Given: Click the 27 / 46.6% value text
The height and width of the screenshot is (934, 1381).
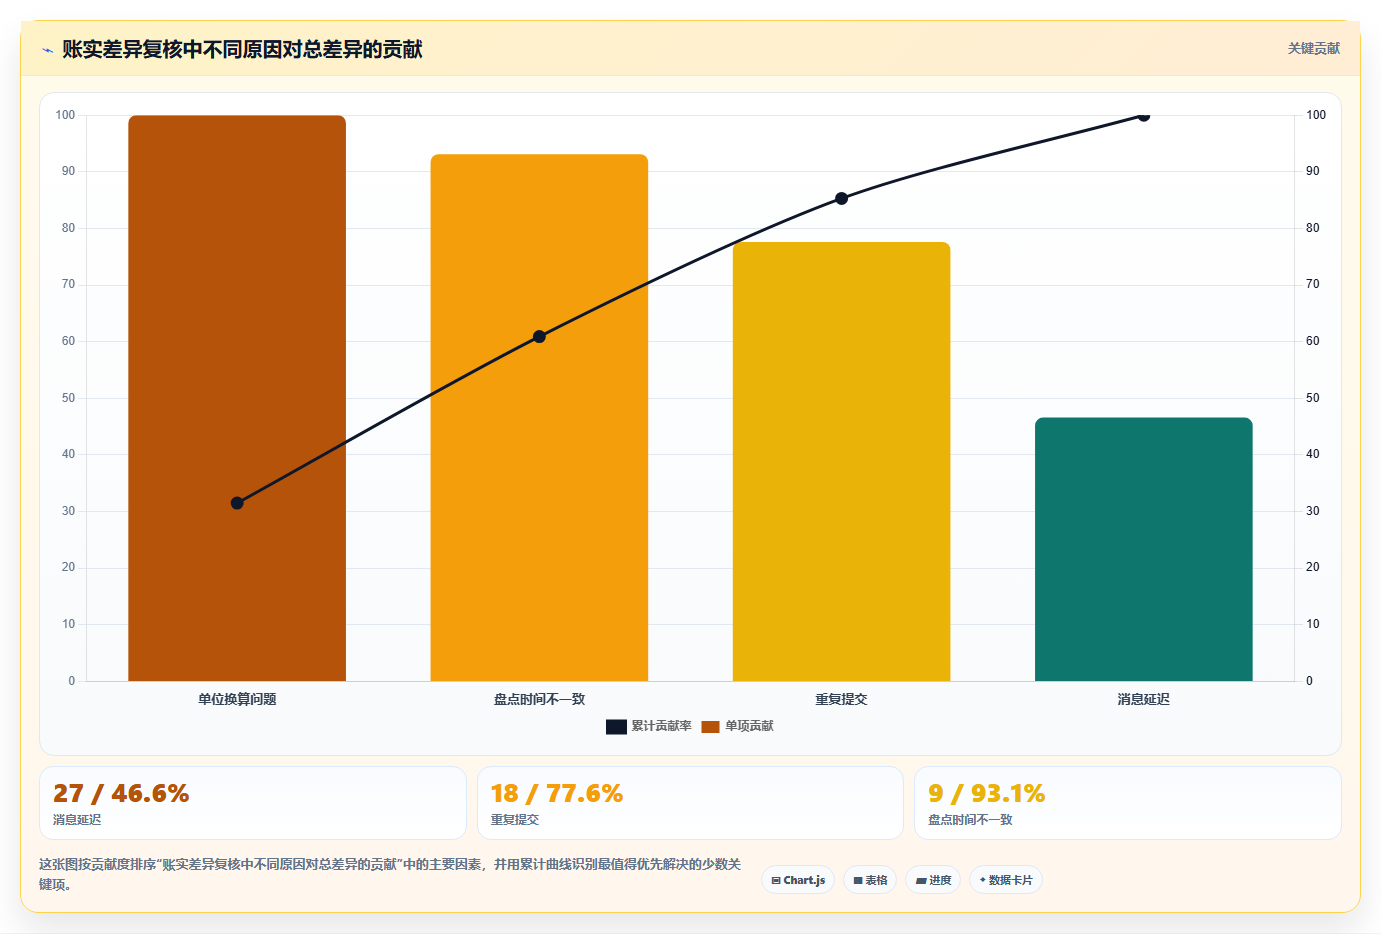Looking at the screenshot, I should pyautogui.click(x=121, y=793).
